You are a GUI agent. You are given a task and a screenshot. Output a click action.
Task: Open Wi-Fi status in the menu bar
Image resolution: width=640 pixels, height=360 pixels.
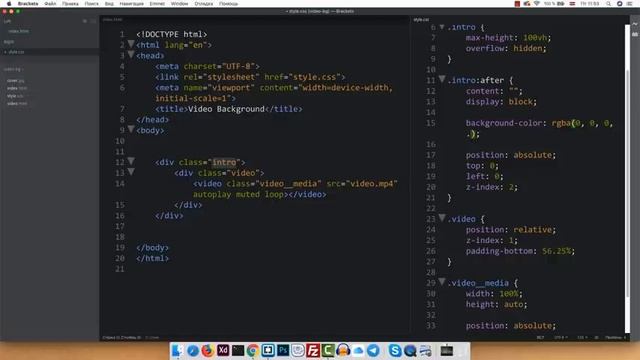pos(537,4)
